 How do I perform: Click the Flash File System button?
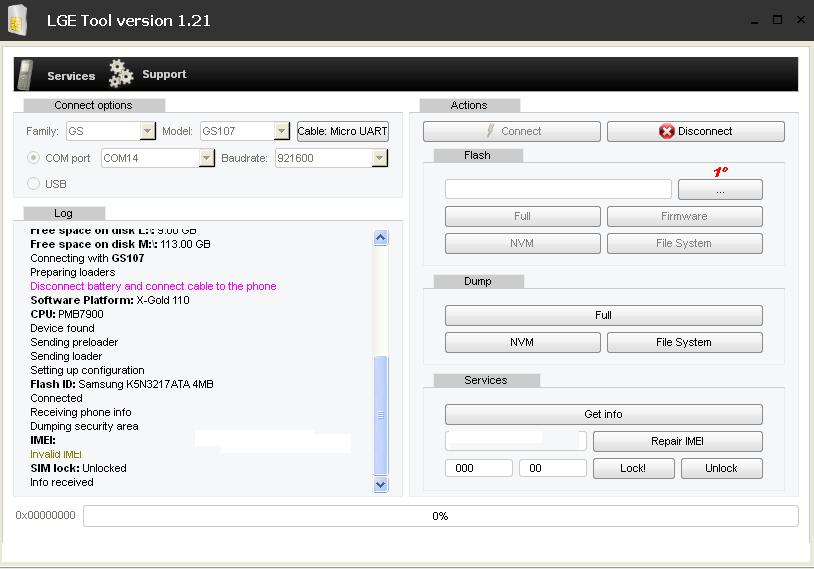pos(684,243)
